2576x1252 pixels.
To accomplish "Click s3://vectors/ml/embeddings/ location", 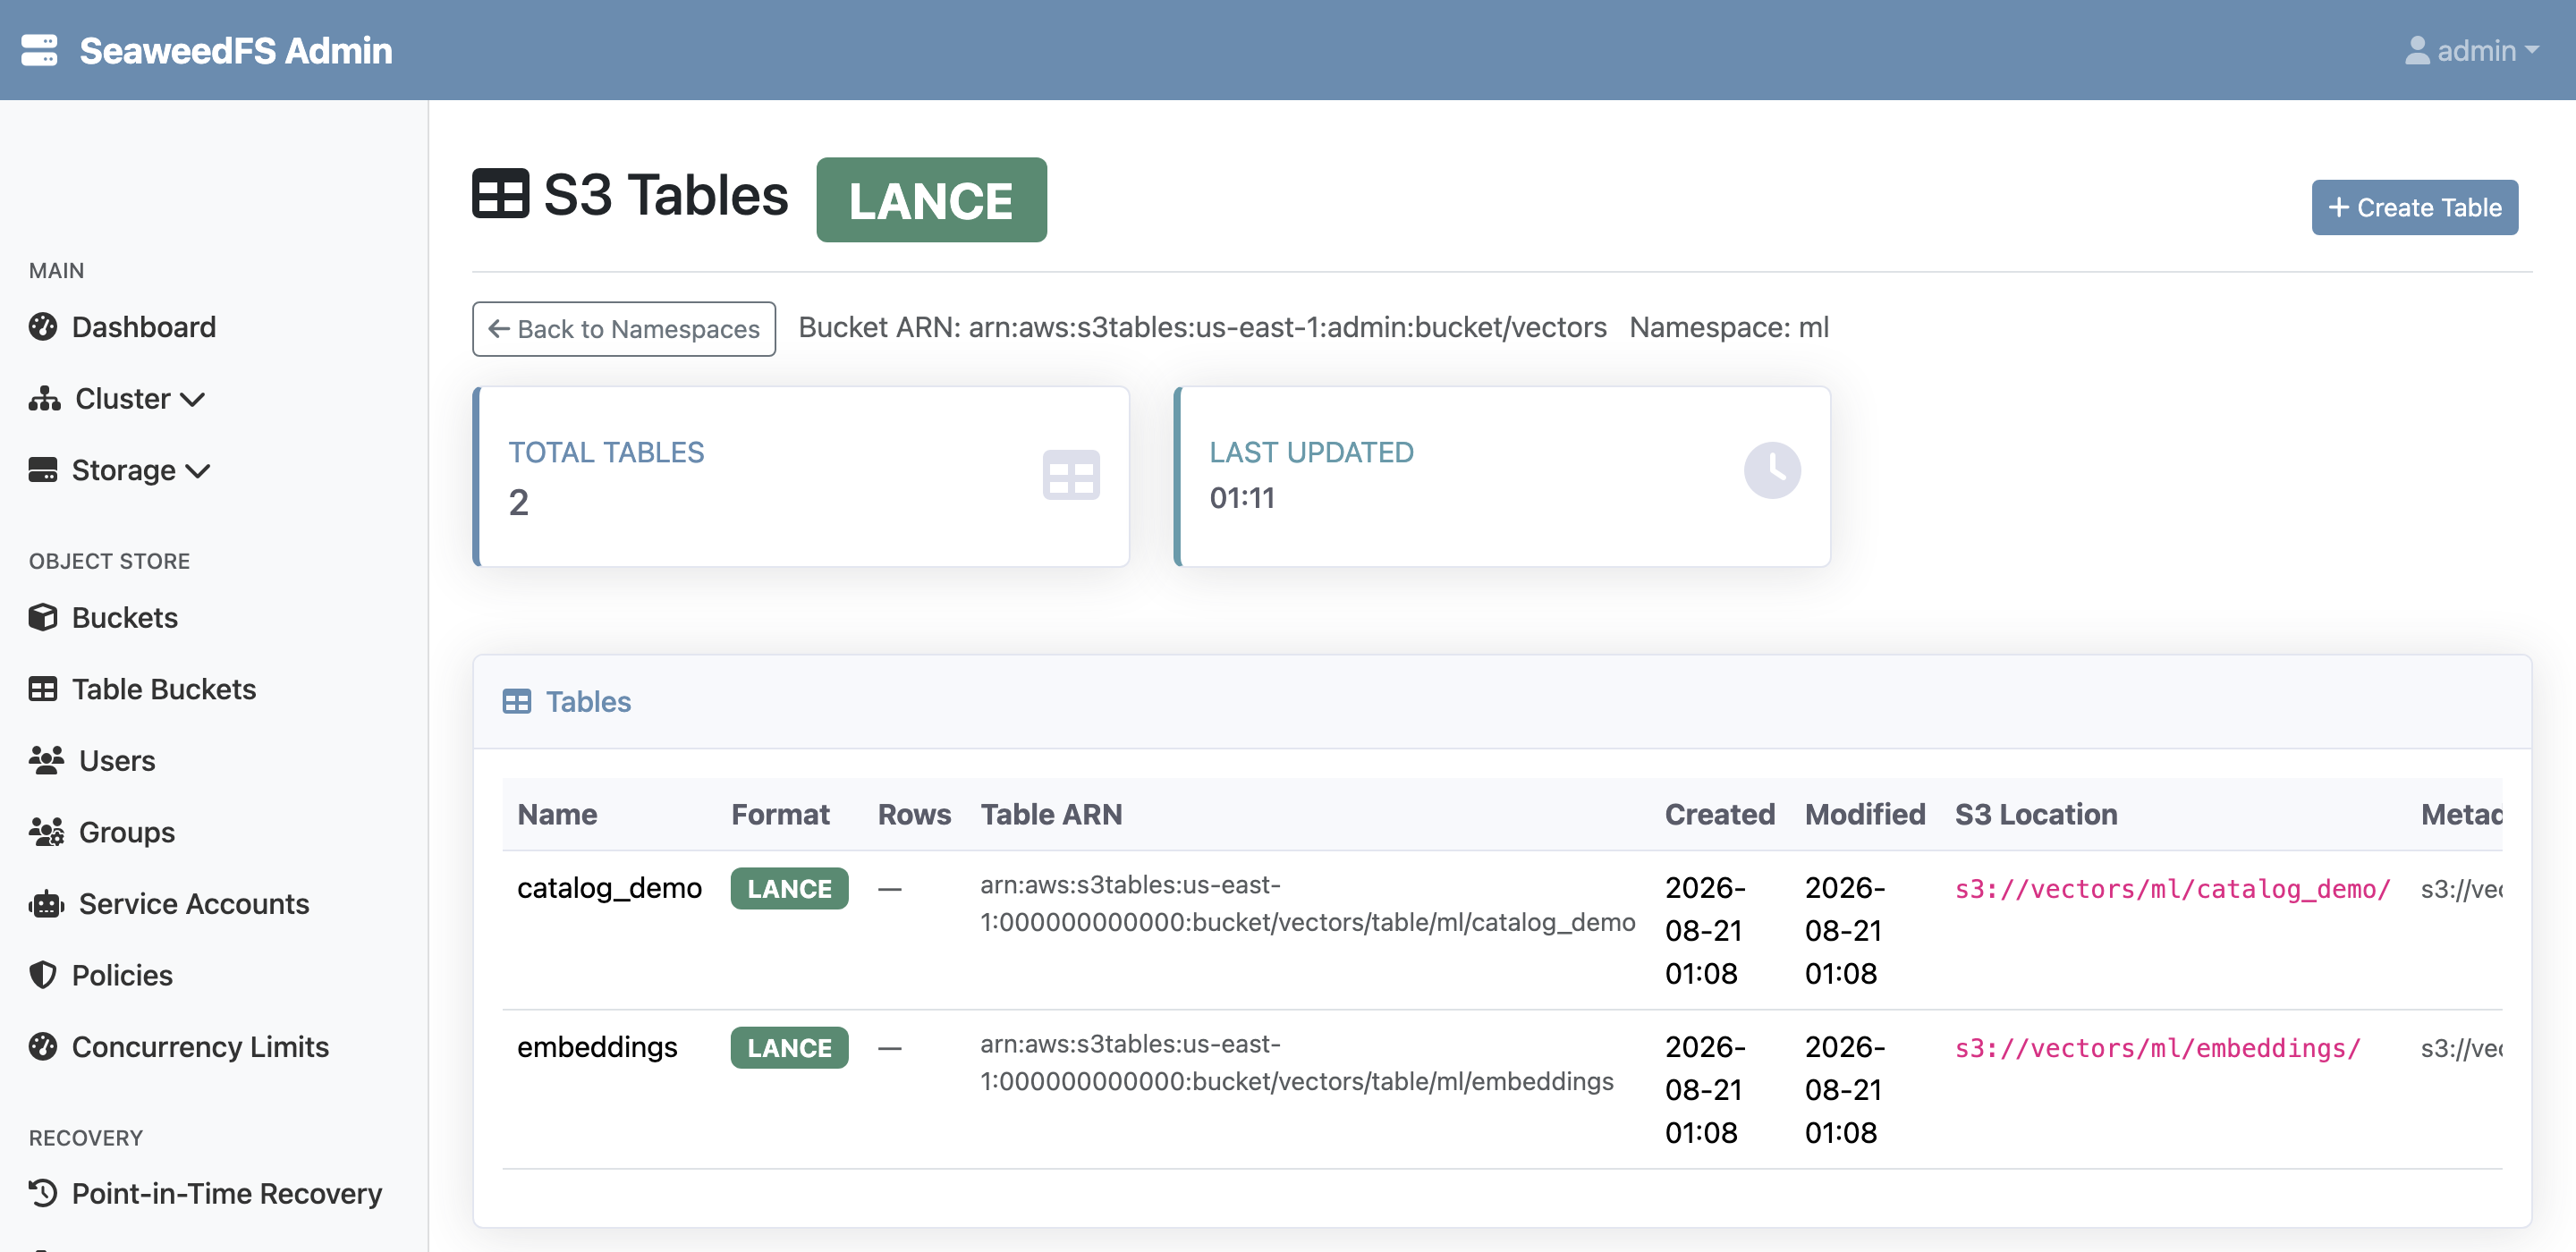I will pos(2157,1048).
